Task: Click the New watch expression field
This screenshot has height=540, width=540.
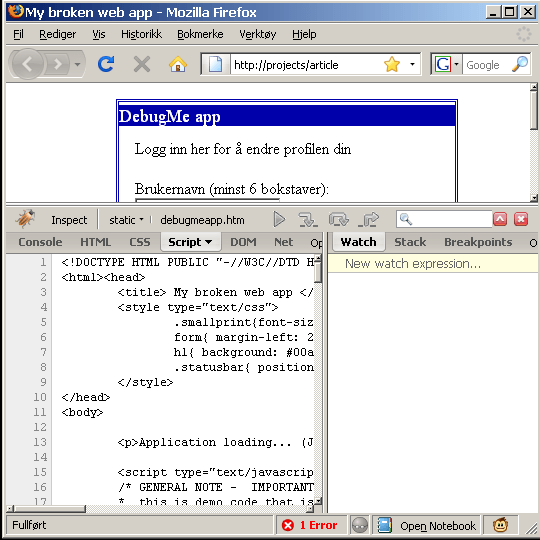Action: tap(433, 263)
